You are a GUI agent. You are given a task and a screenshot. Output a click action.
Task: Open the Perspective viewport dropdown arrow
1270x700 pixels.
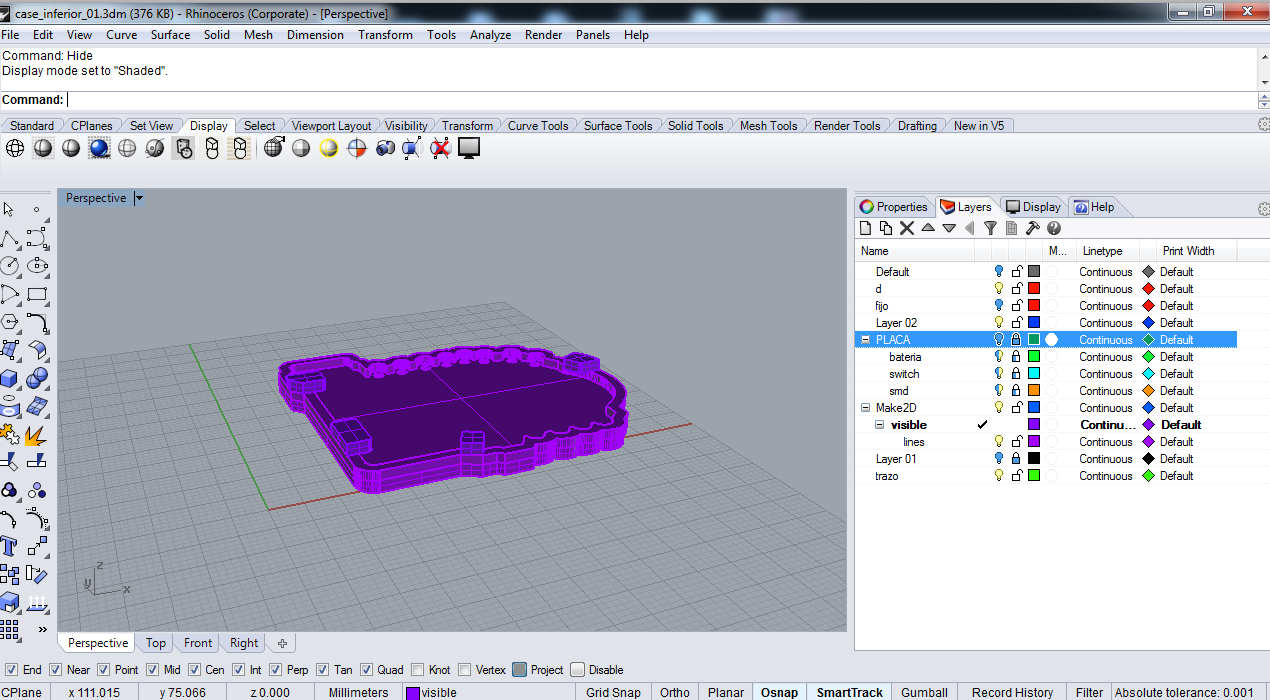[x=139, y=198]
